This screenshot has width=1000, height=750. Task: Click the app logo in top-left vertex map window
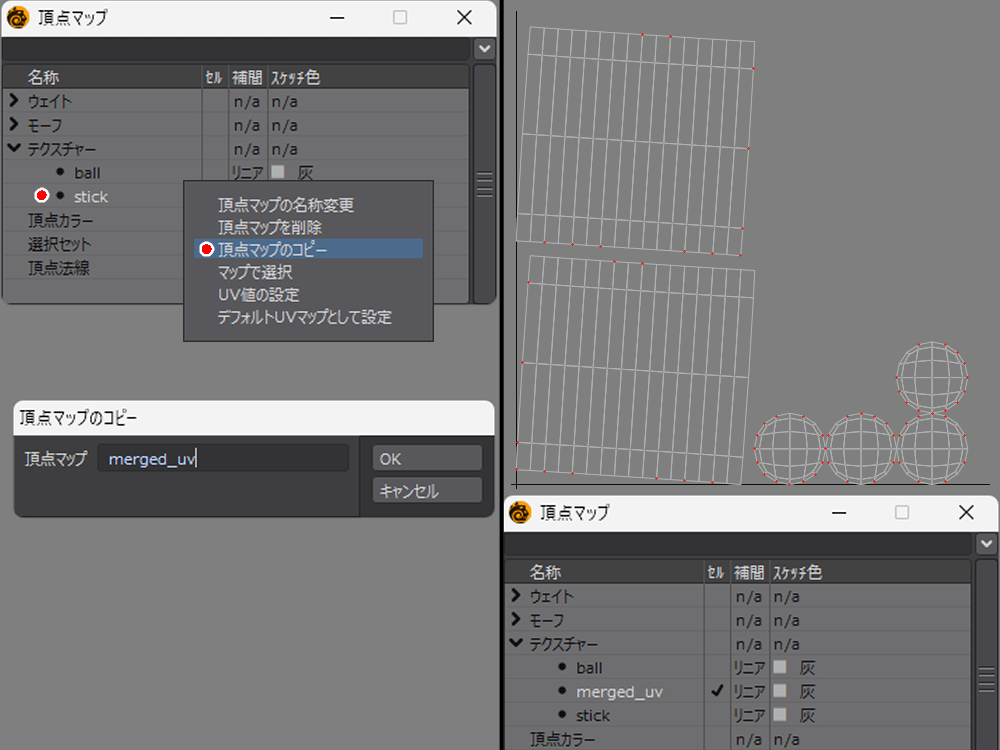pos(18,18)
